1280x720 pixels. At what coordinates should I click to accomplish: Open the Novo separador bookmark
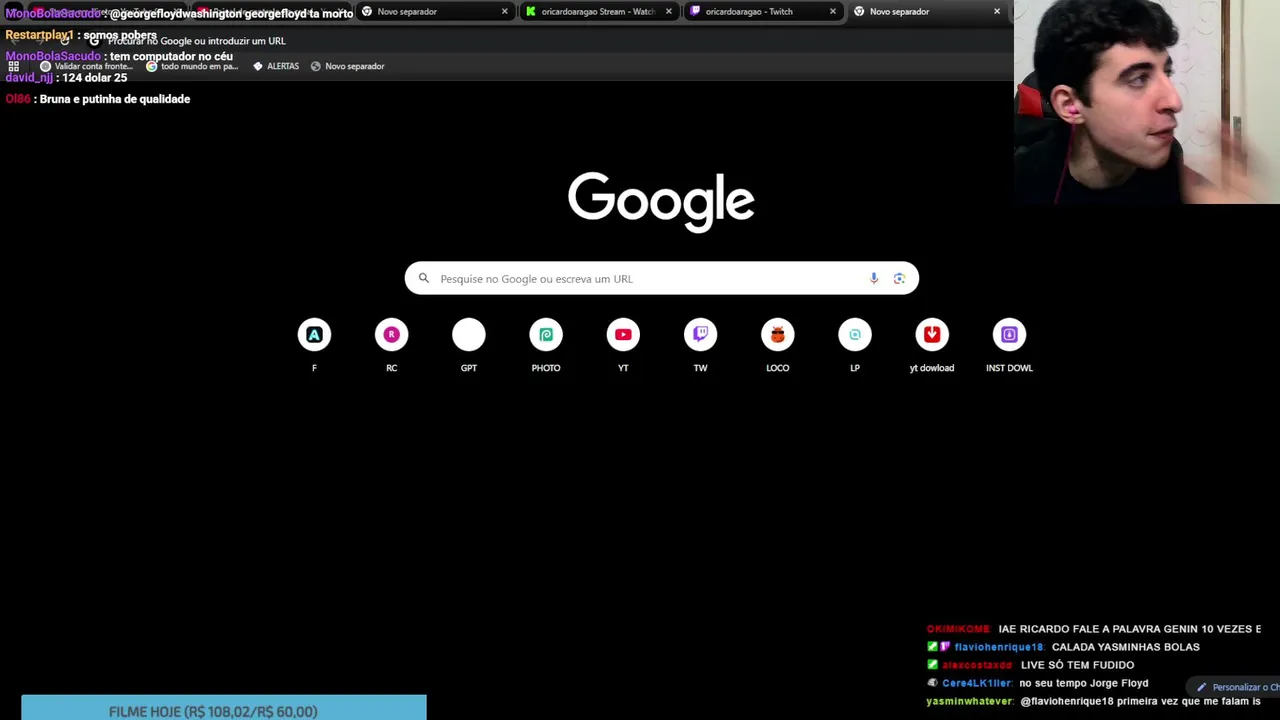click(x=347, y=66)
